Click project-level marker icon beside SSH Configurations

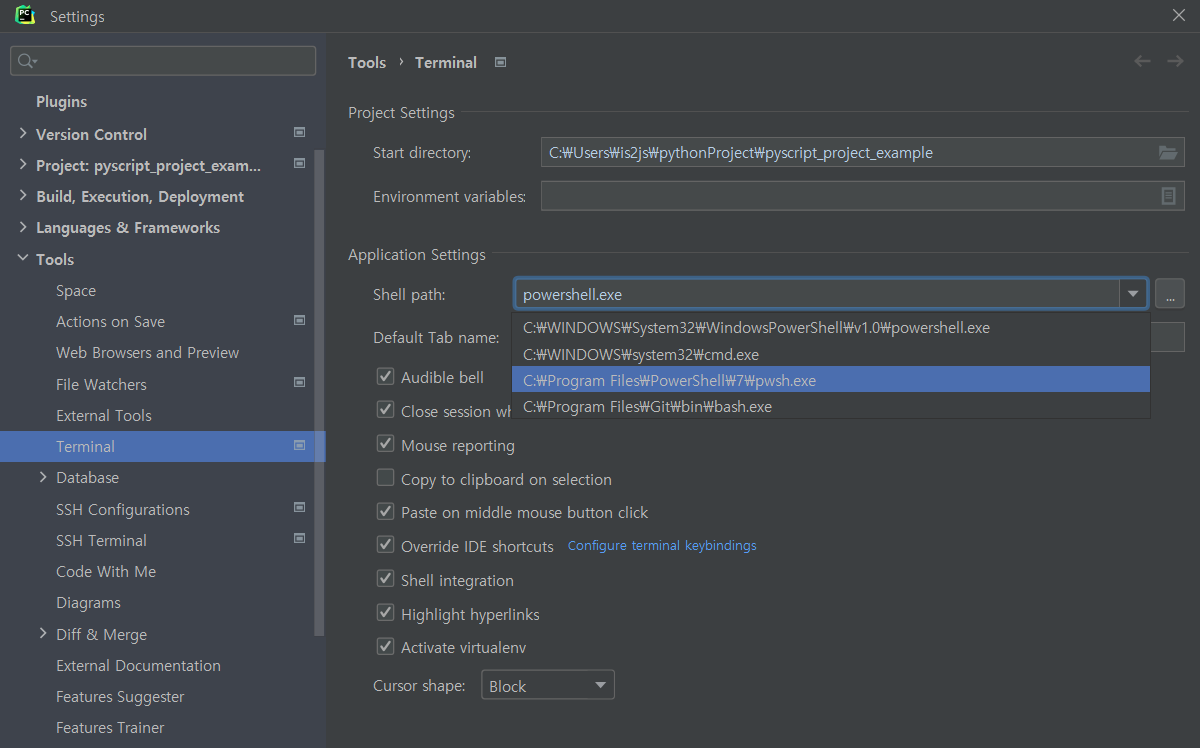pos(299,507)
